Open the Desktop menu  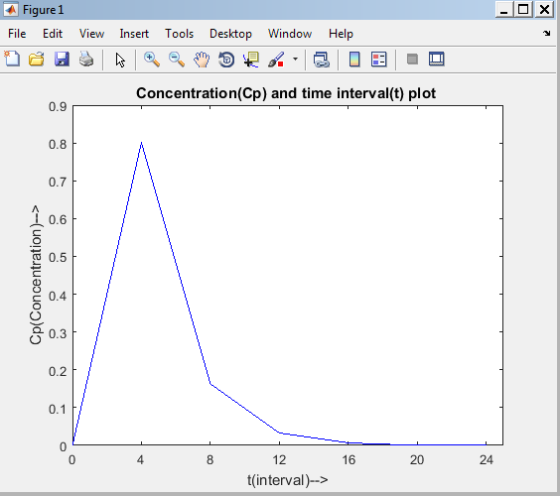coord(231,34)
